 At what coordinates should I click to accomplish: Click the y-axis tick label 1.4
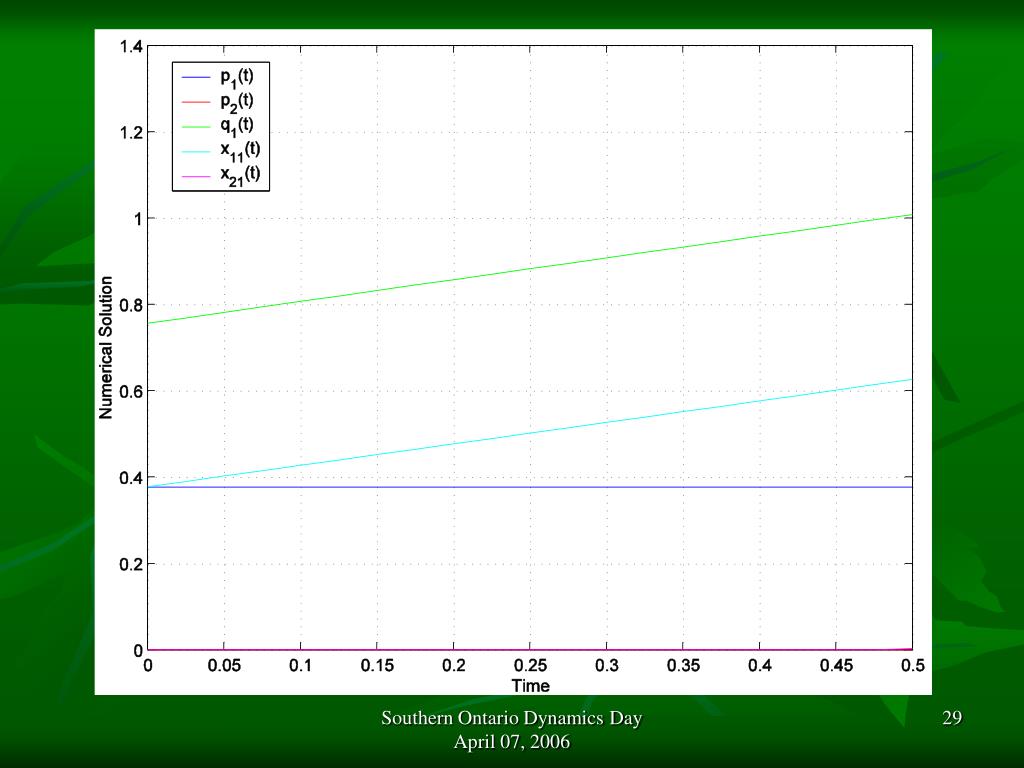131,46
